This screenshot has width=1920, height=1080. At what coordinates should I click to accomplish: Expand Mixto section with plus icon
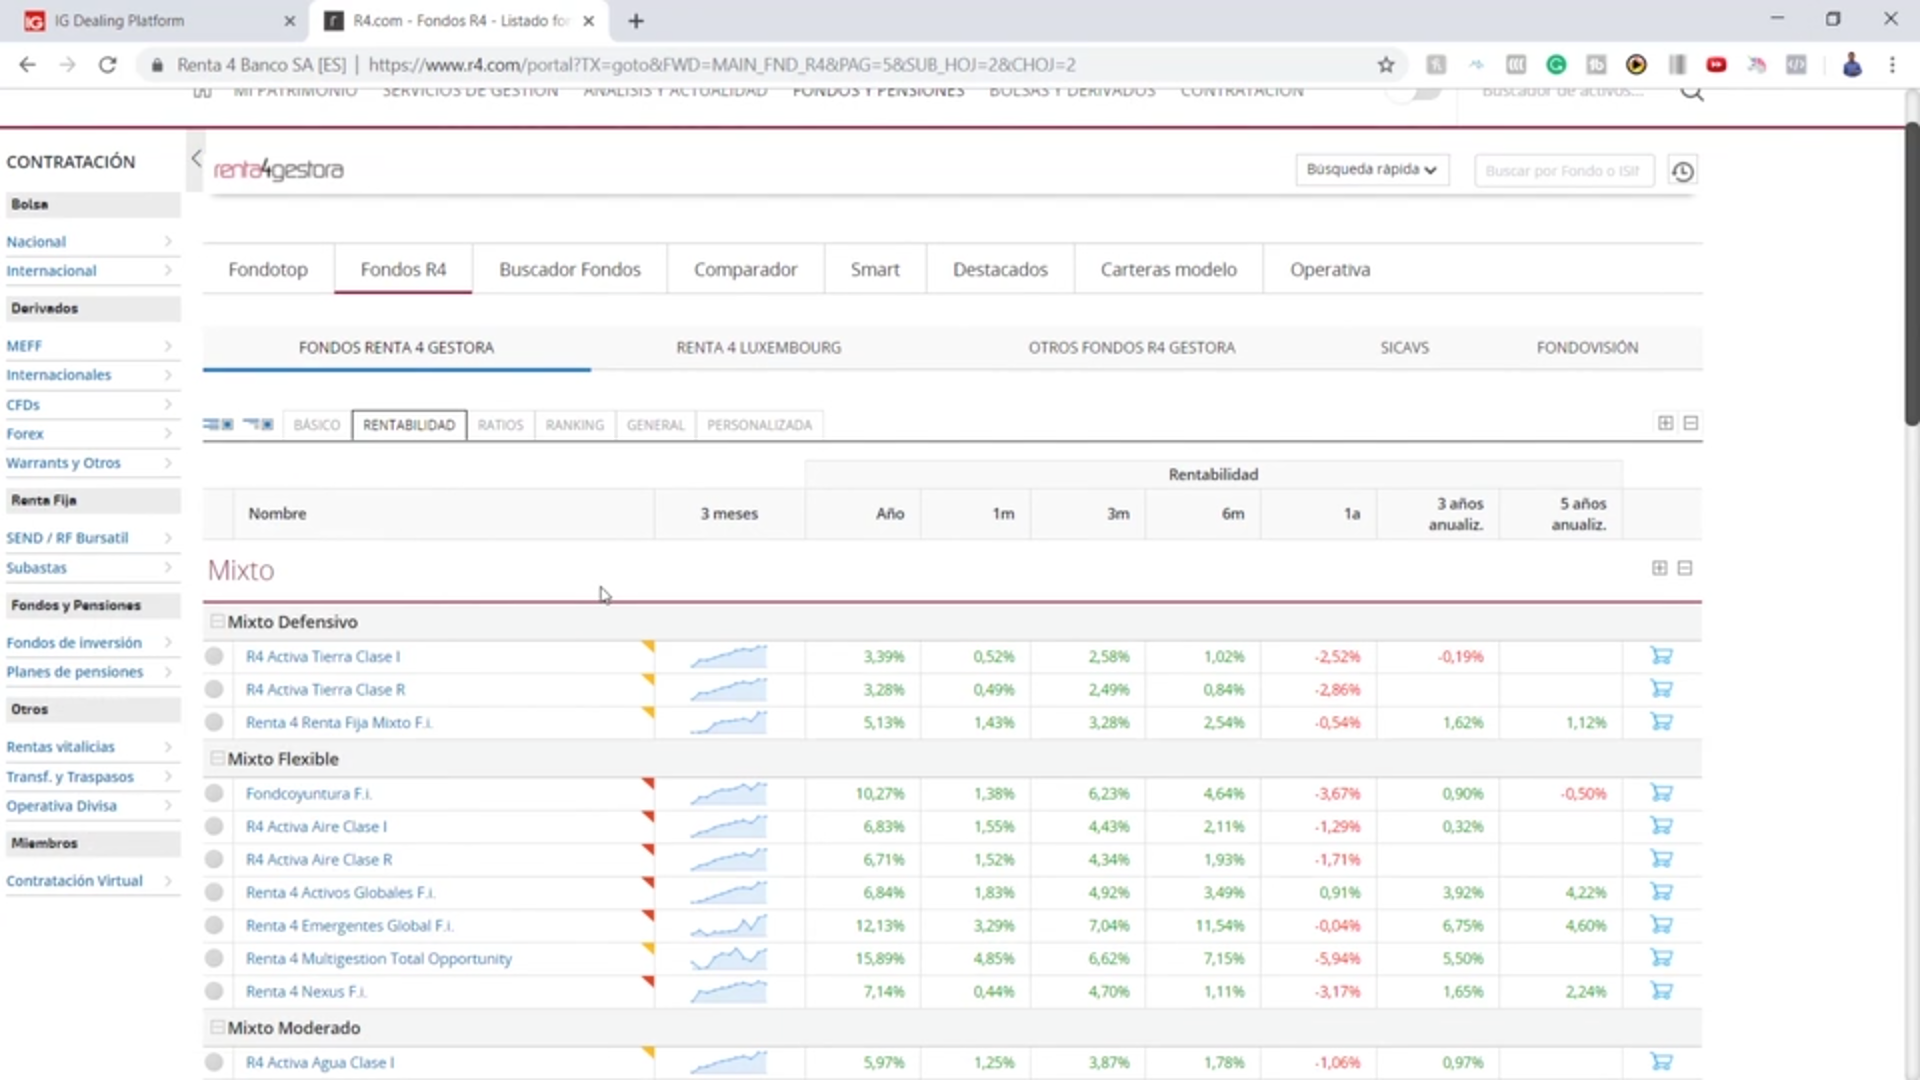coord(1659,568)
